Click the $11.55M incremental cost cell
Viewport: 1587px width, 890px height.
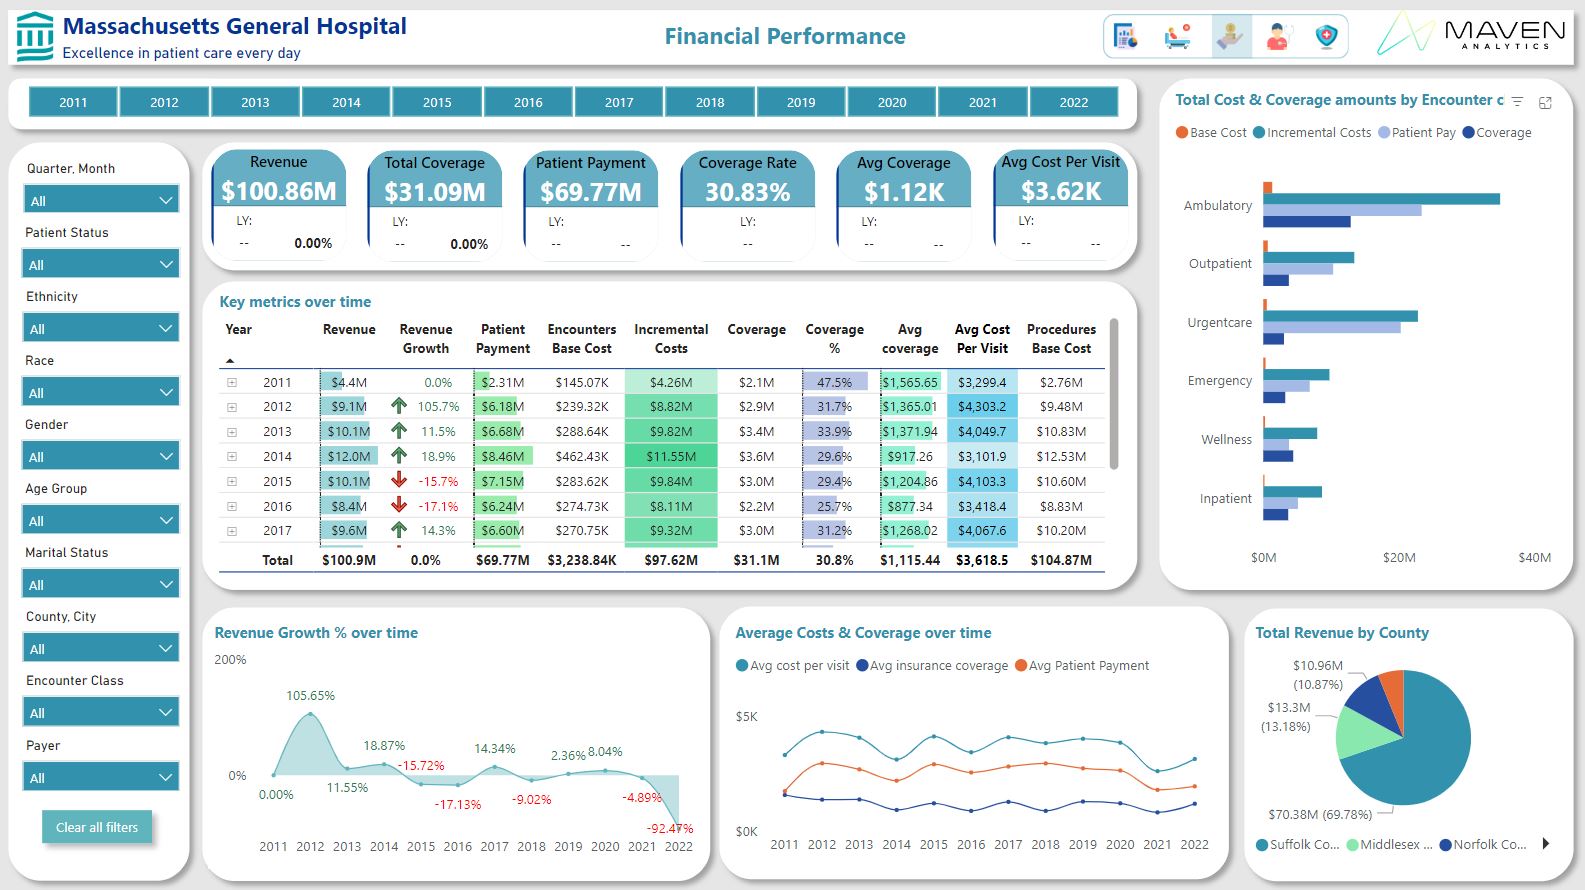(x=671, y=456)
